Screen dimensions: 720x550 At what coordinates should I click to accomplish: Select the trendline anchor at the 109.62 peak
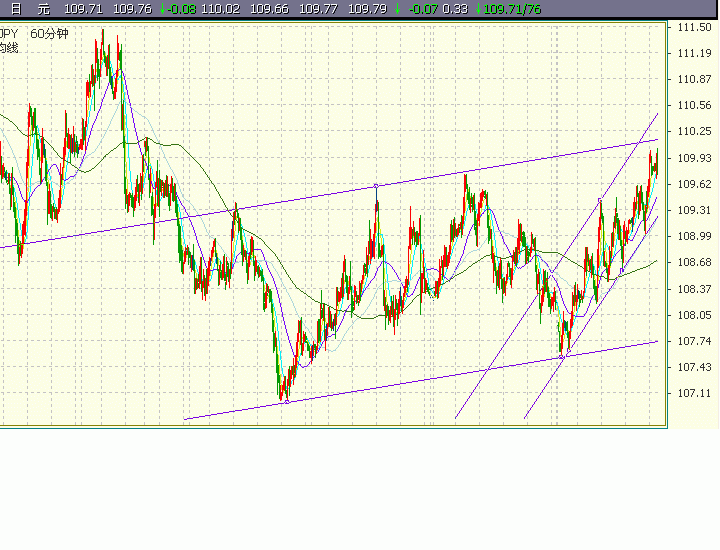(376, 186)
